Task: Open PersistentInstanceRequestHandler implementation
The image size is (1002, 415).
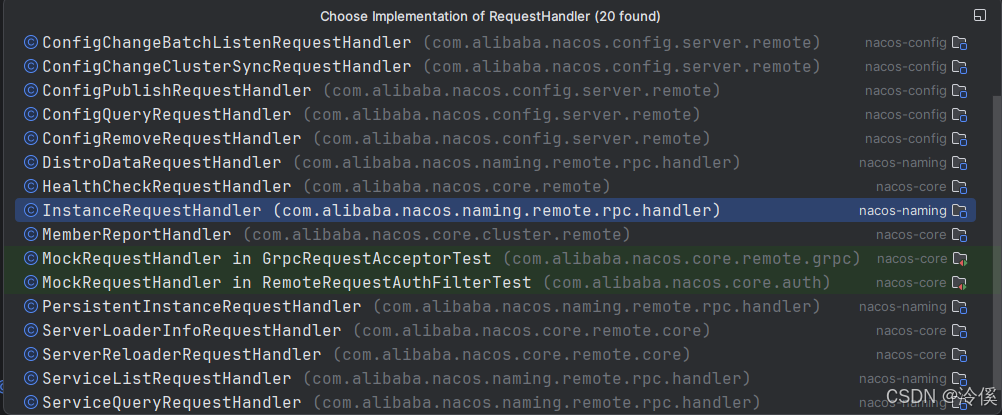Action: click(495, 306)
